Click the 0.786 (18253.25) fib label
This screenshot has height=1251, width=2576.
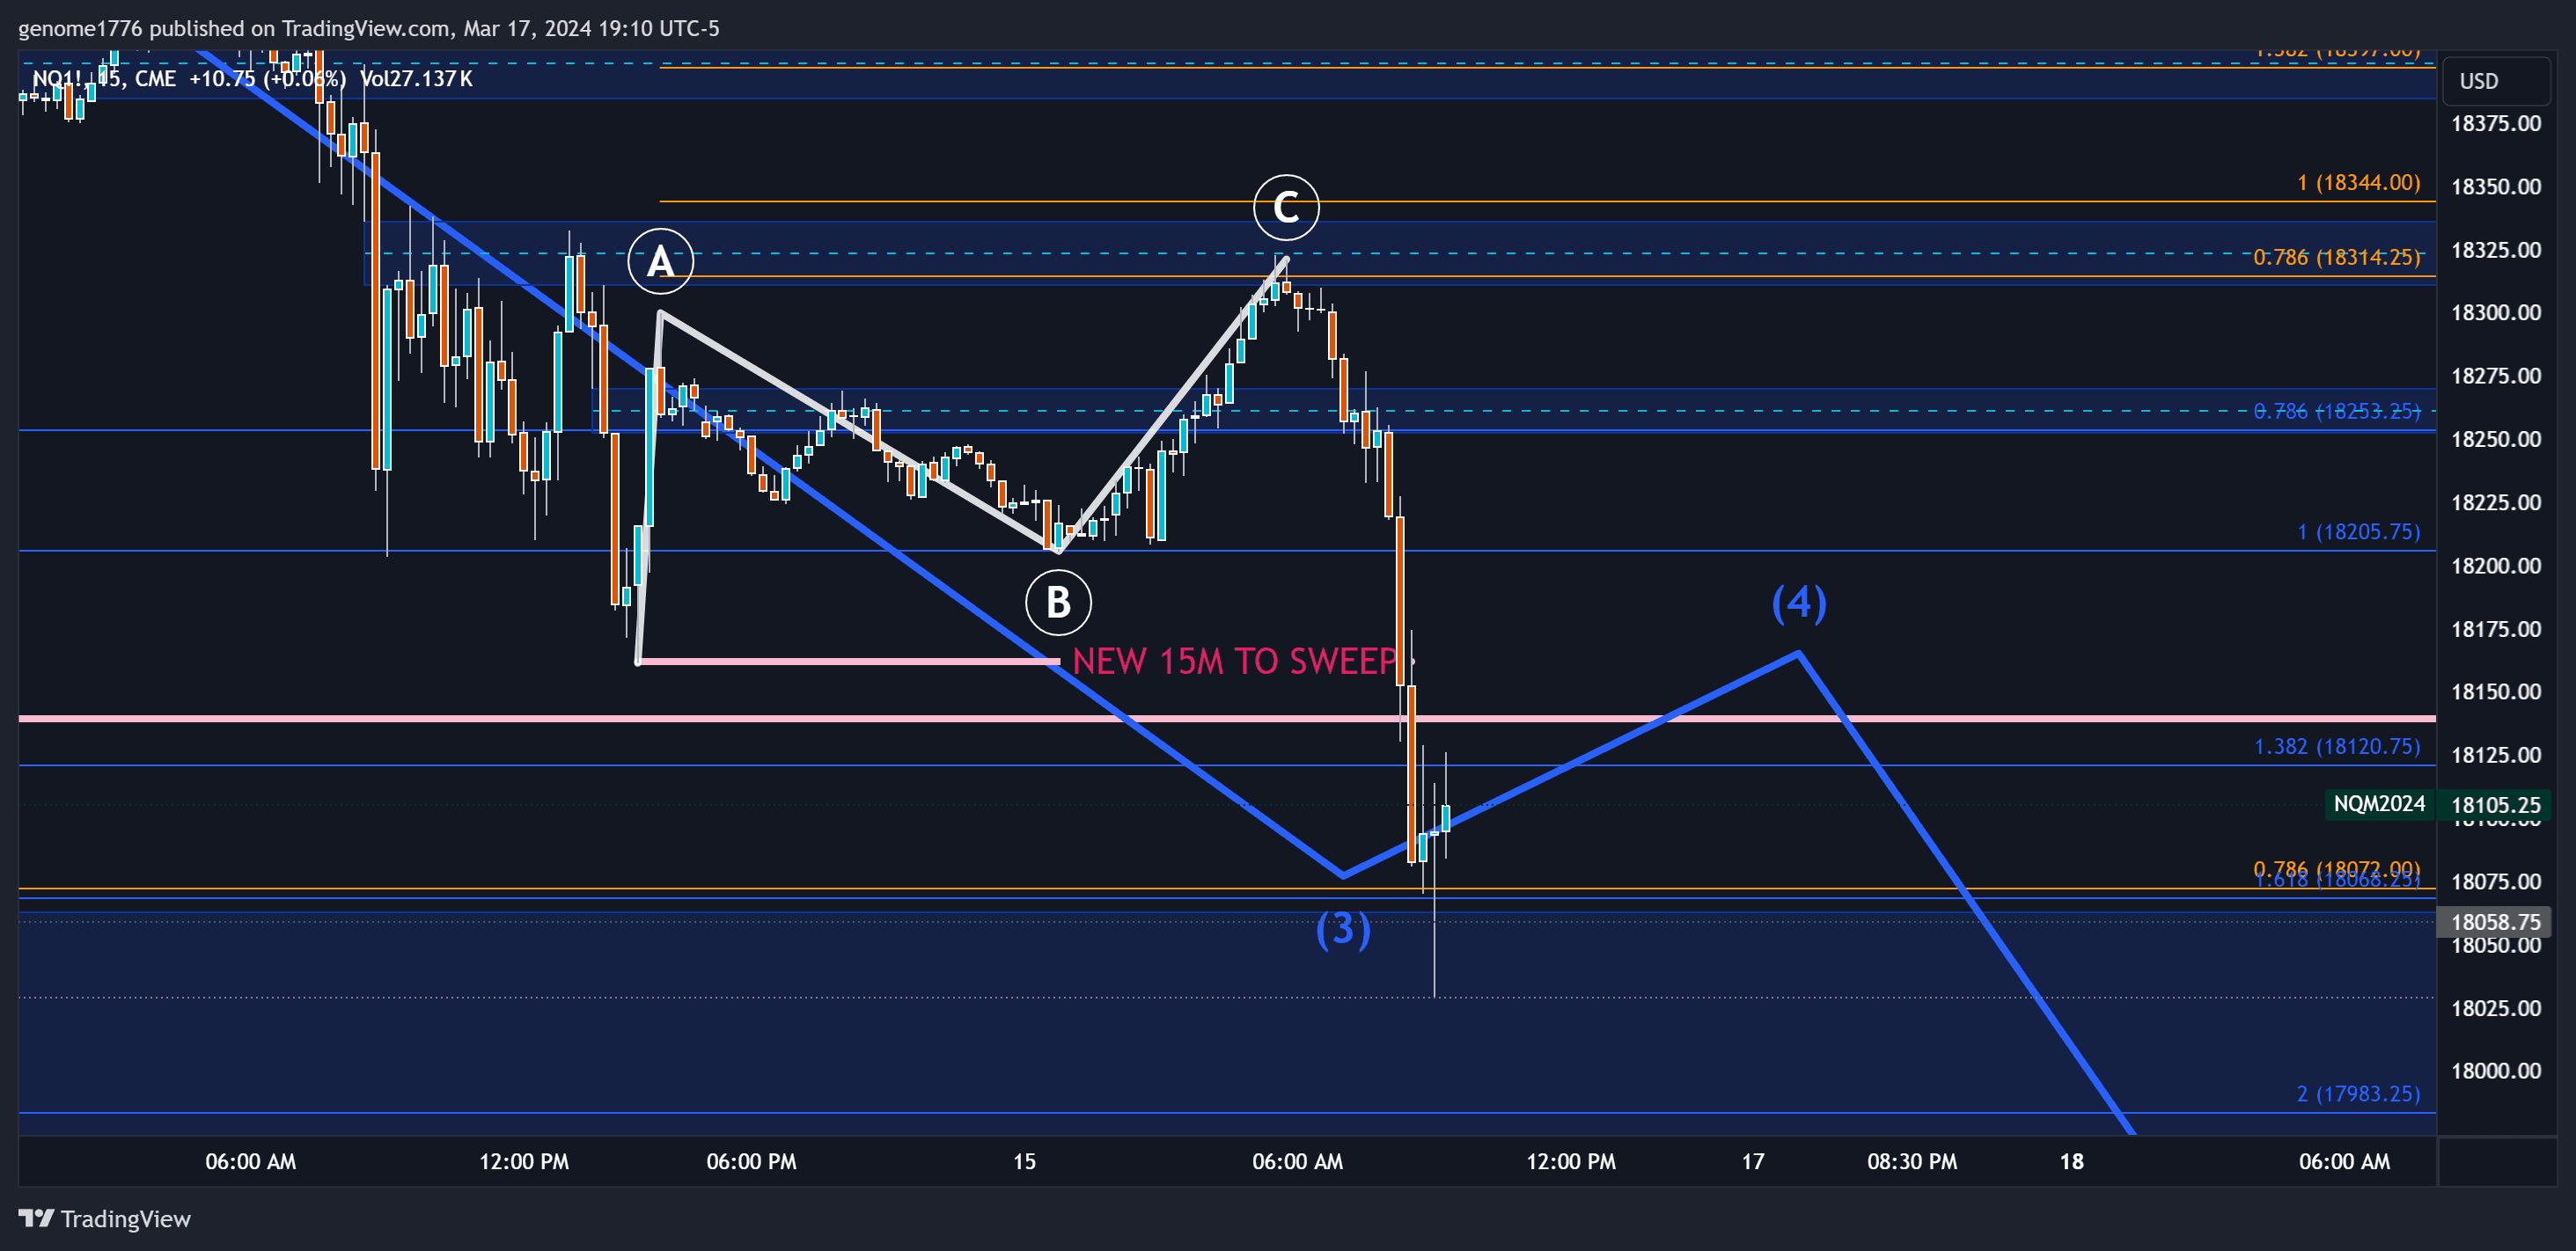coord(2336,411)
